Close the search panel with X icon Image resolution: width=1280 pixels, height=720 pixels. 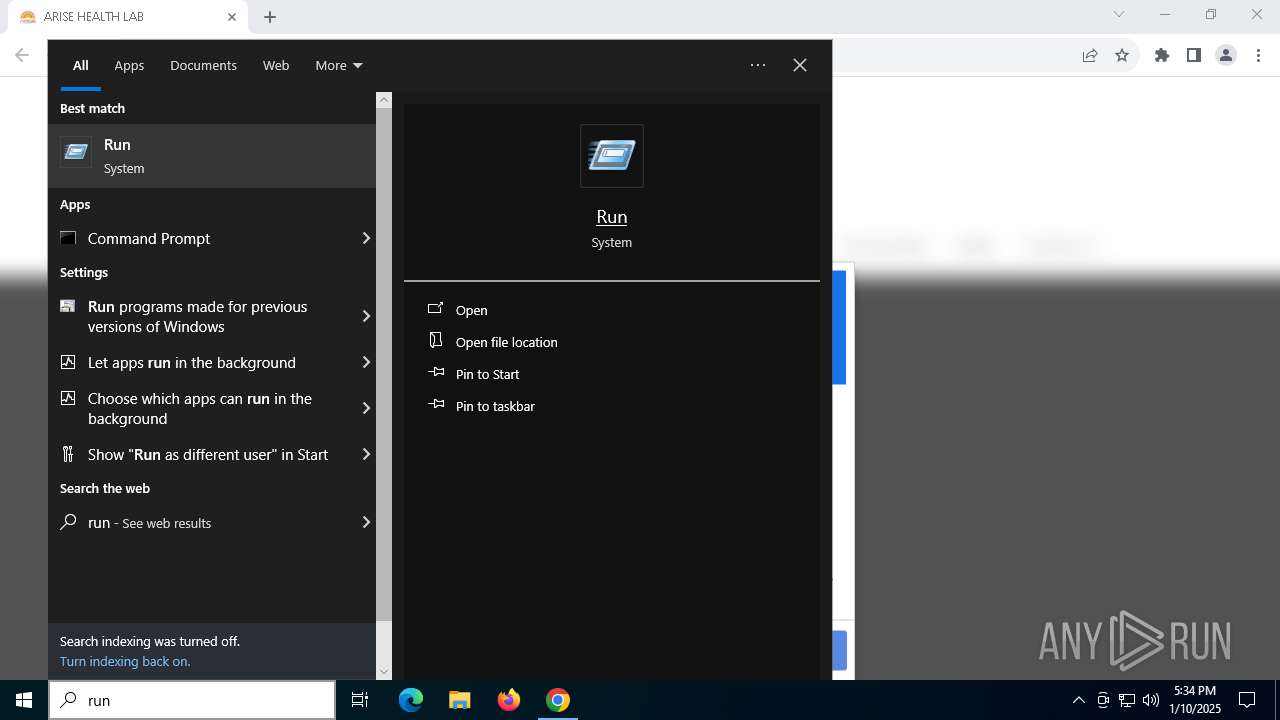pyautogui.click(x=800, y=65)
